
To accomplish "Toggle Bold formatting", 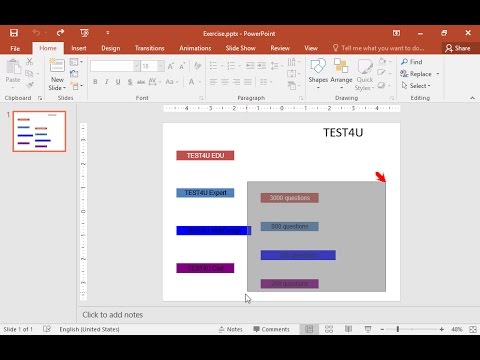I will (x=95, y=82).
